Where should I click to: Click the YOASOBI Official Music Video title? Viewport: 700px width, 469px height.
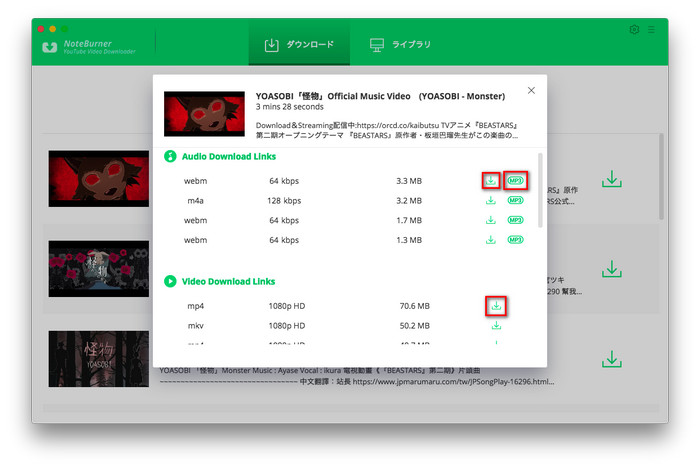click(380, 96)
